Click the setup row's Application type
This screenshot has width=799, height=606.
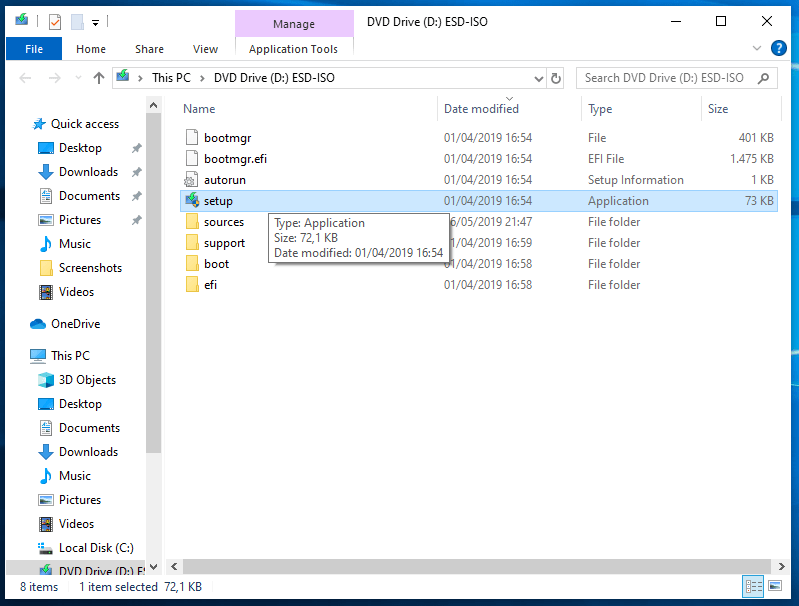point(618,201)
